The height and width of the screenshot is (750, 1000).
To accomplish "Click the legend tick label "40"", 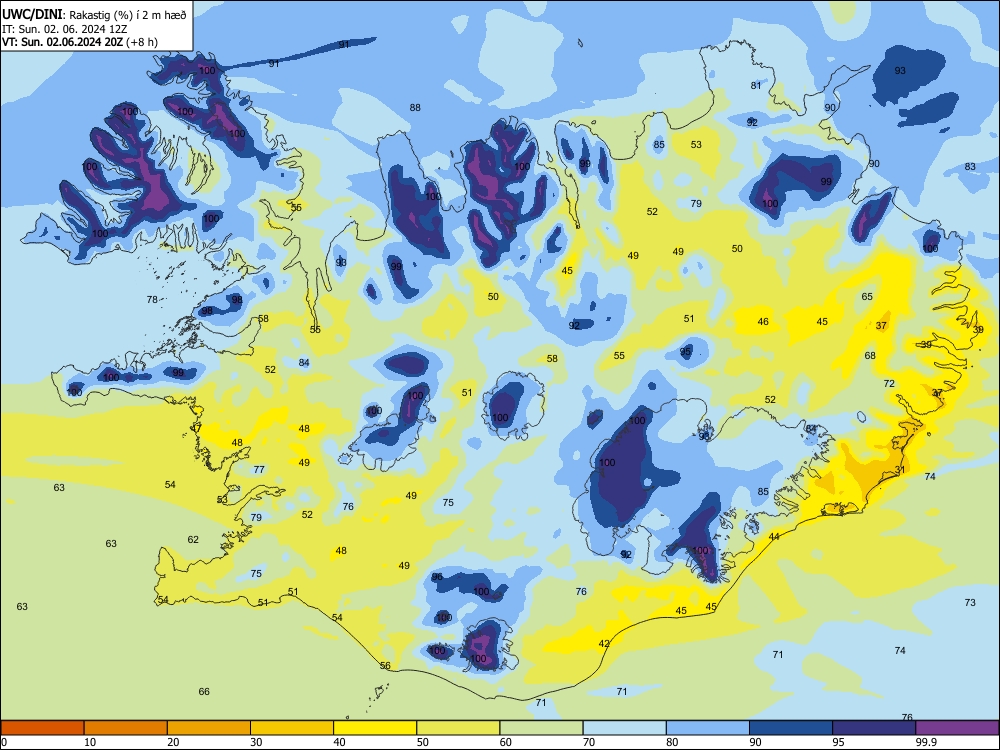I will 340,742.
